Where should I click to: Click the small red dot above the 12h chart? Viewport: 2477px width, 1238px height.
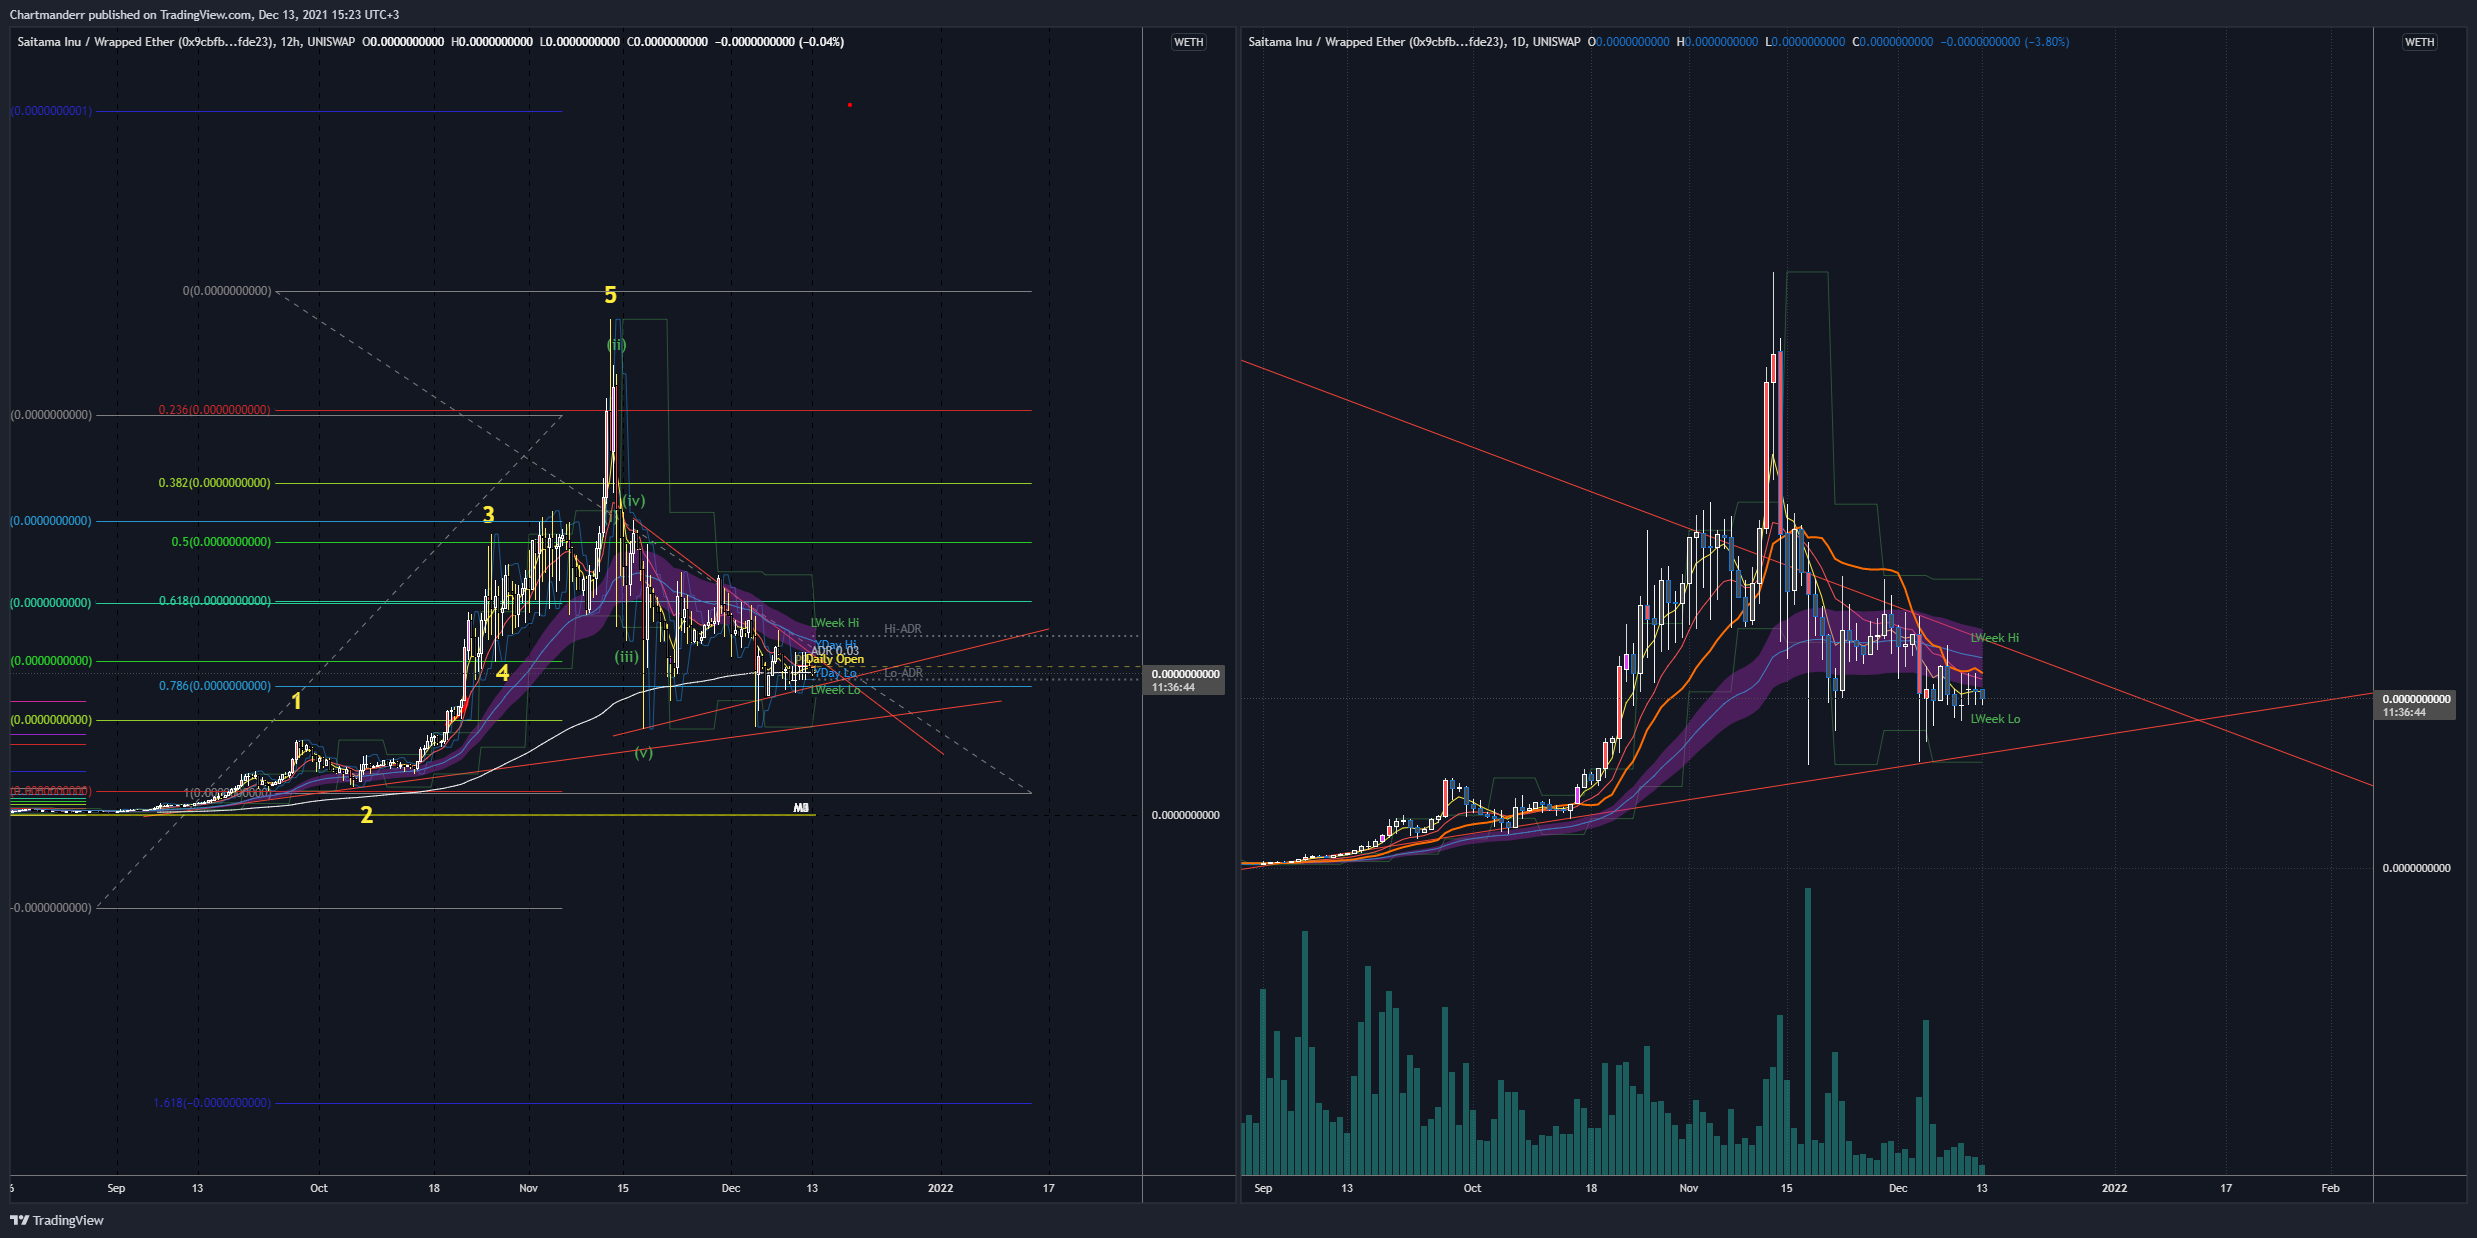[849, 105]
